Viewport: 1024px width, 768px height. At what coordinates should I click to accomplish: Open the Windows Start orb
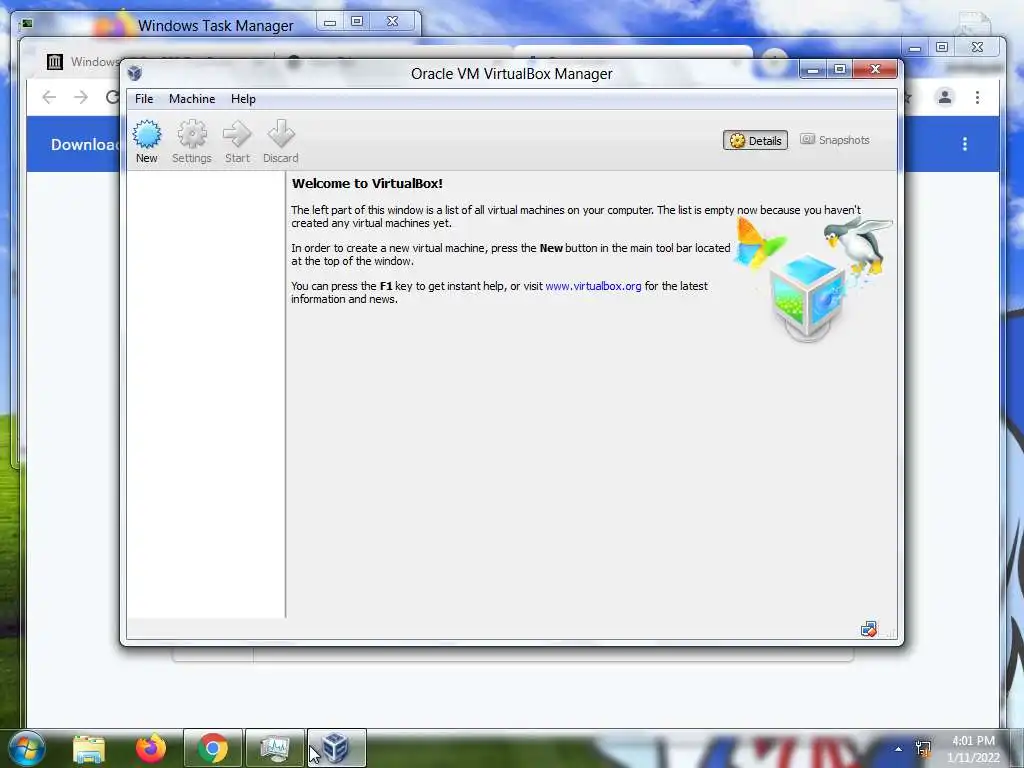point(26,748)
